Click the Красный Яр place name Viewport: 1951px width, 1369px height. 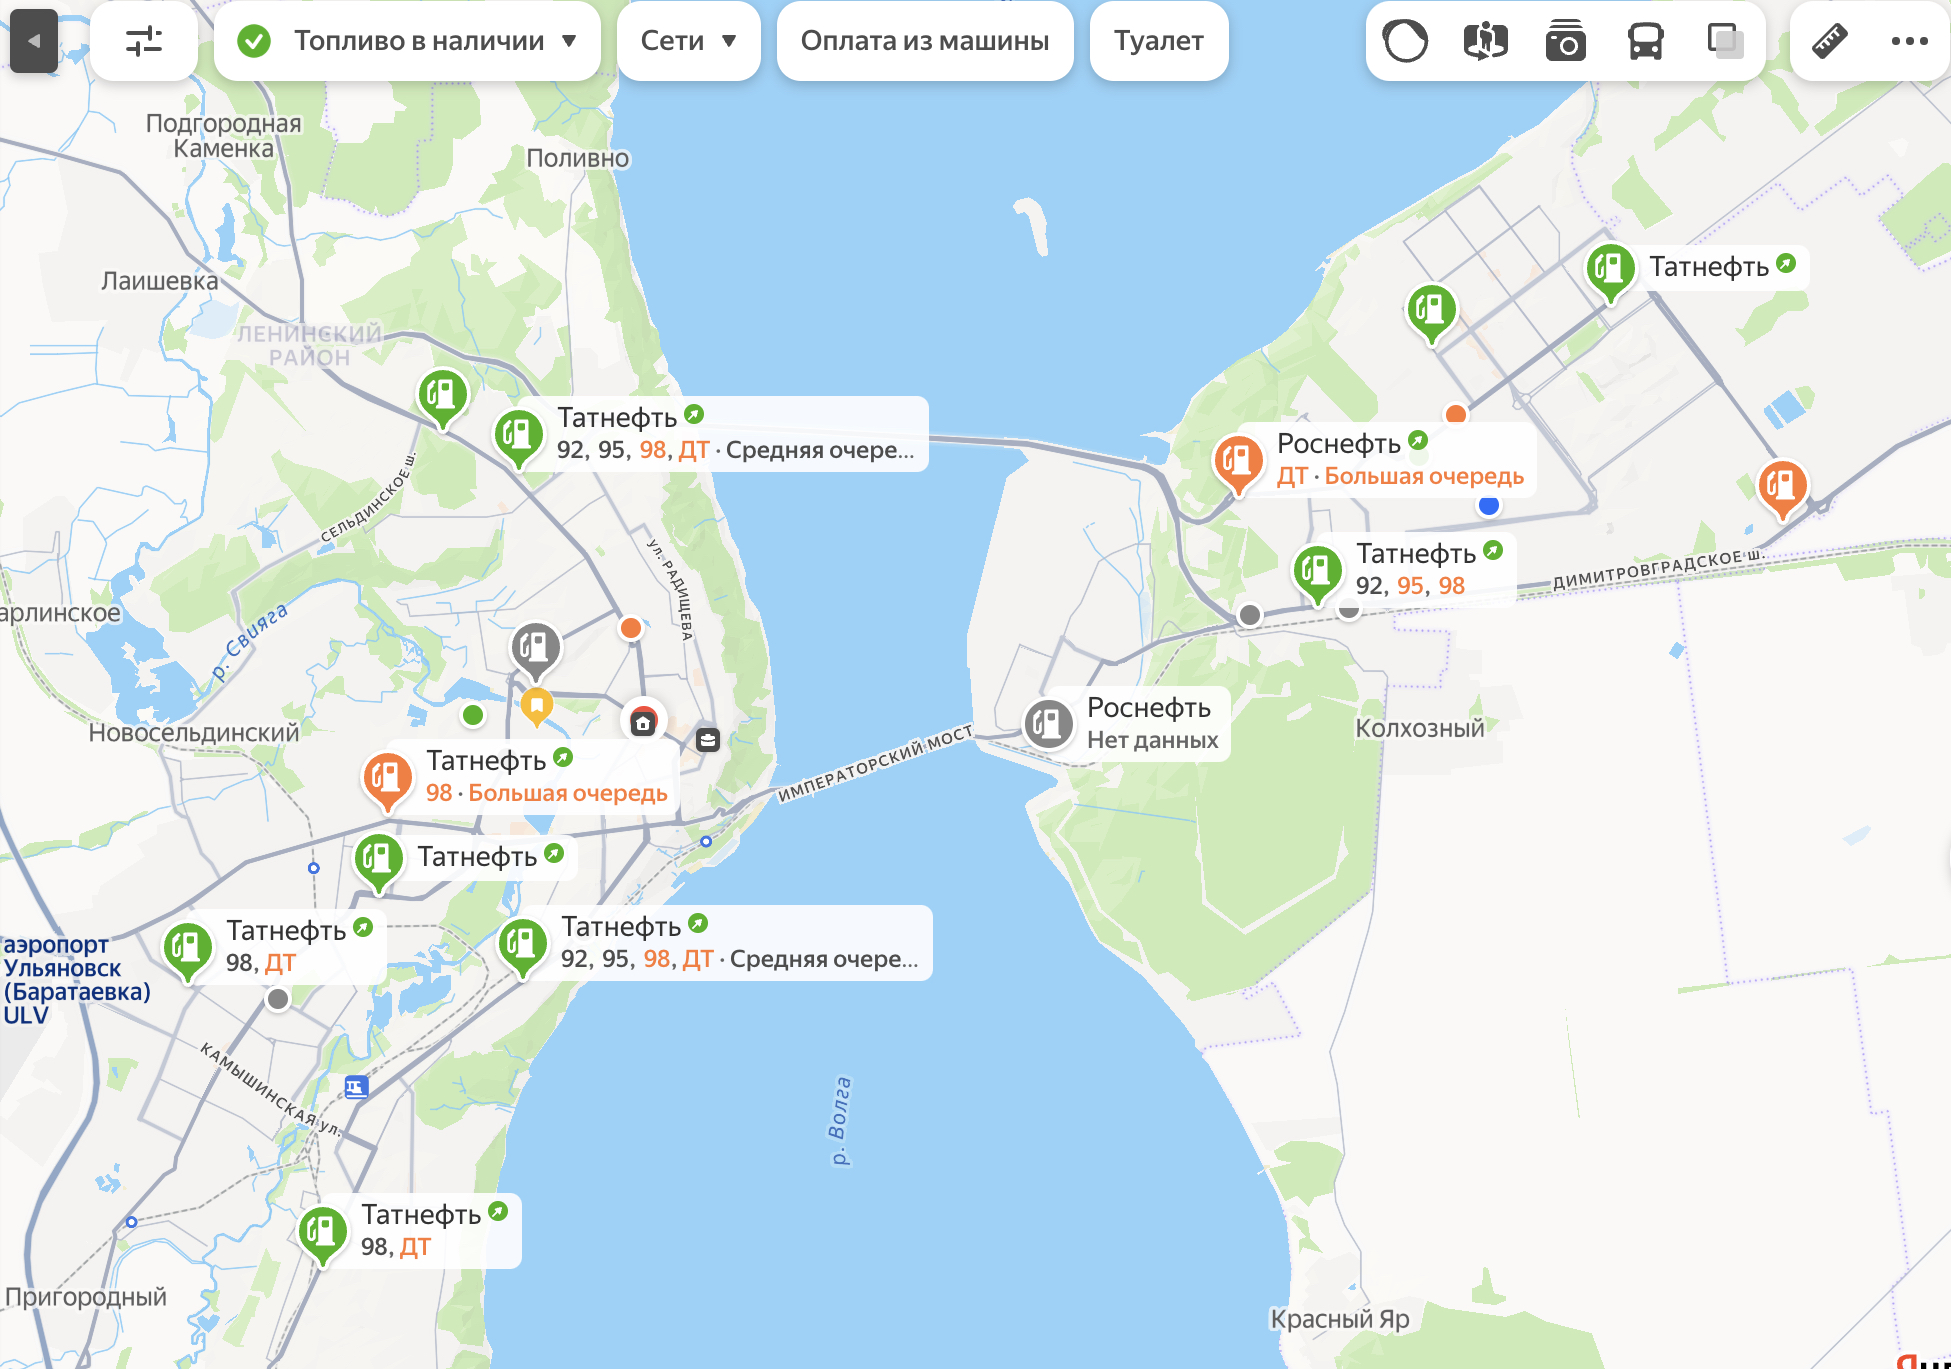pyautogui.click(x=1340, y=1319)
